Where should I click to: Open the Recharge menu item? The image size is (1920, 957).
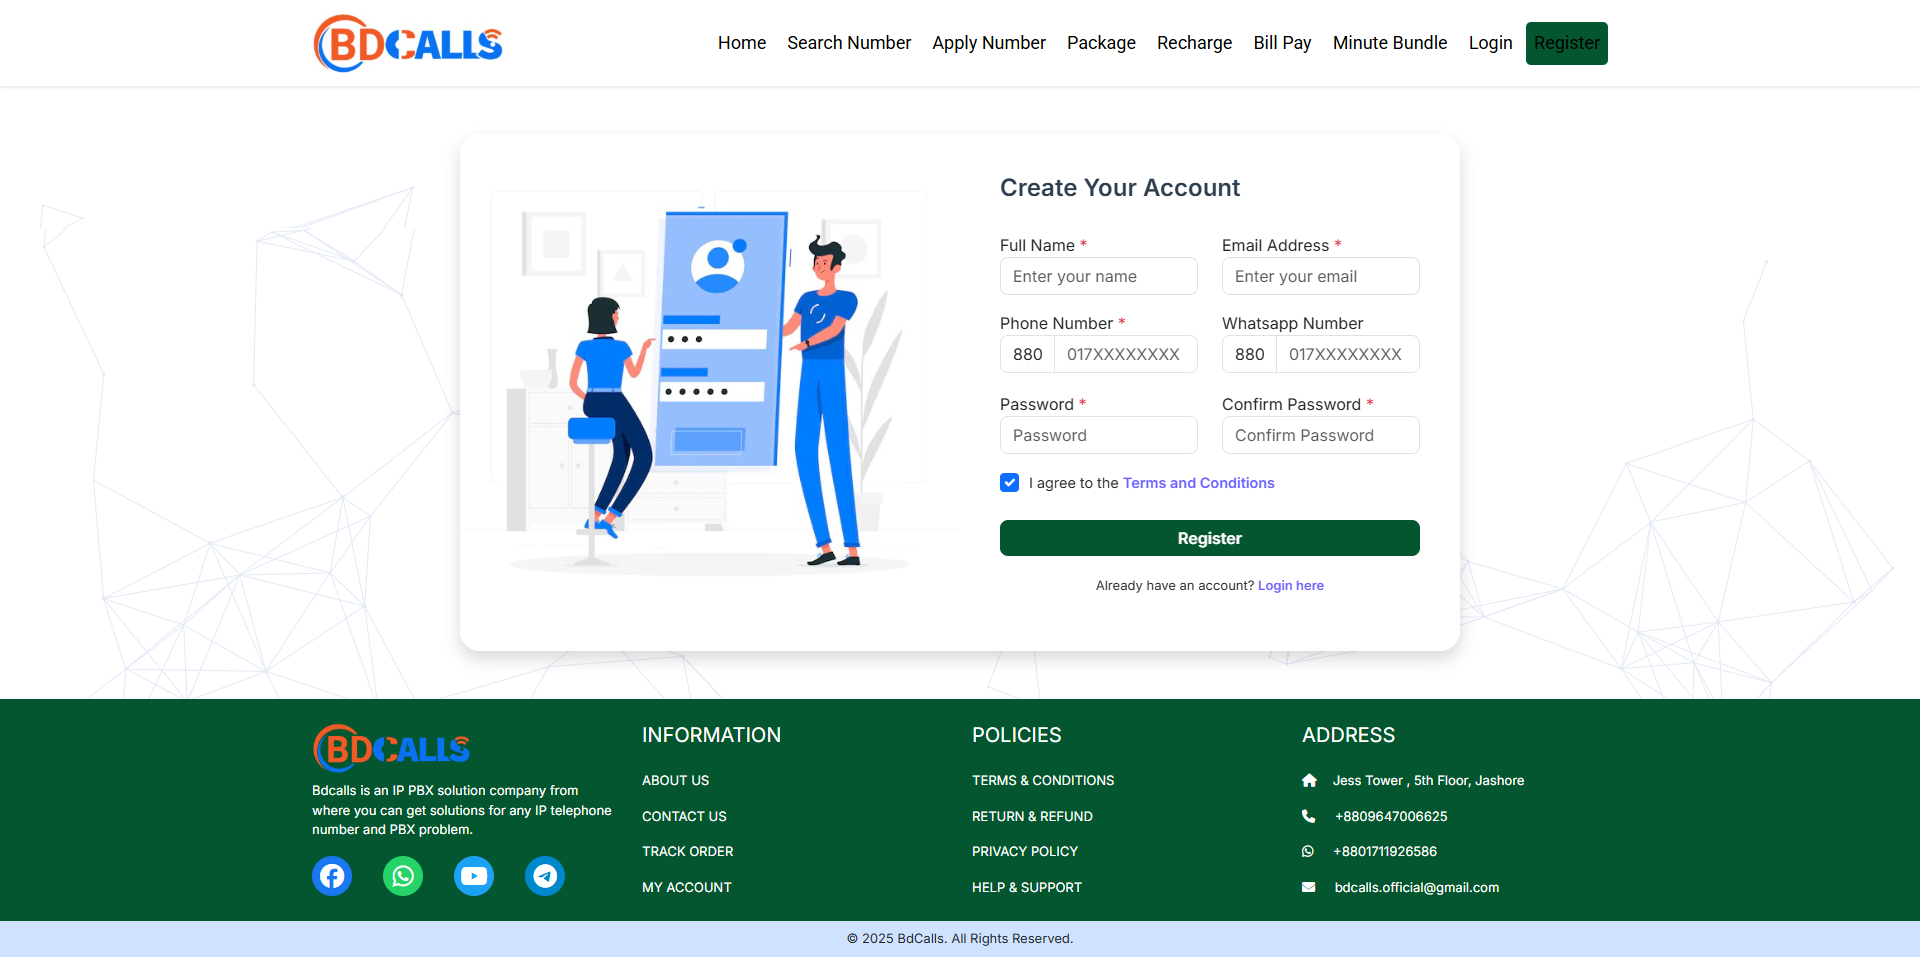(1194, 43)
